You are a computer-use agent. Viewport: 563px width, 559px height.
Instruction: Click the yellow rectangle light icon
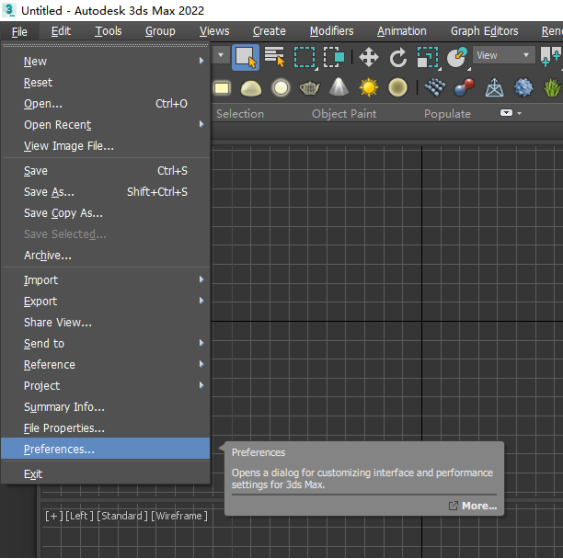(x=222, y=88)
